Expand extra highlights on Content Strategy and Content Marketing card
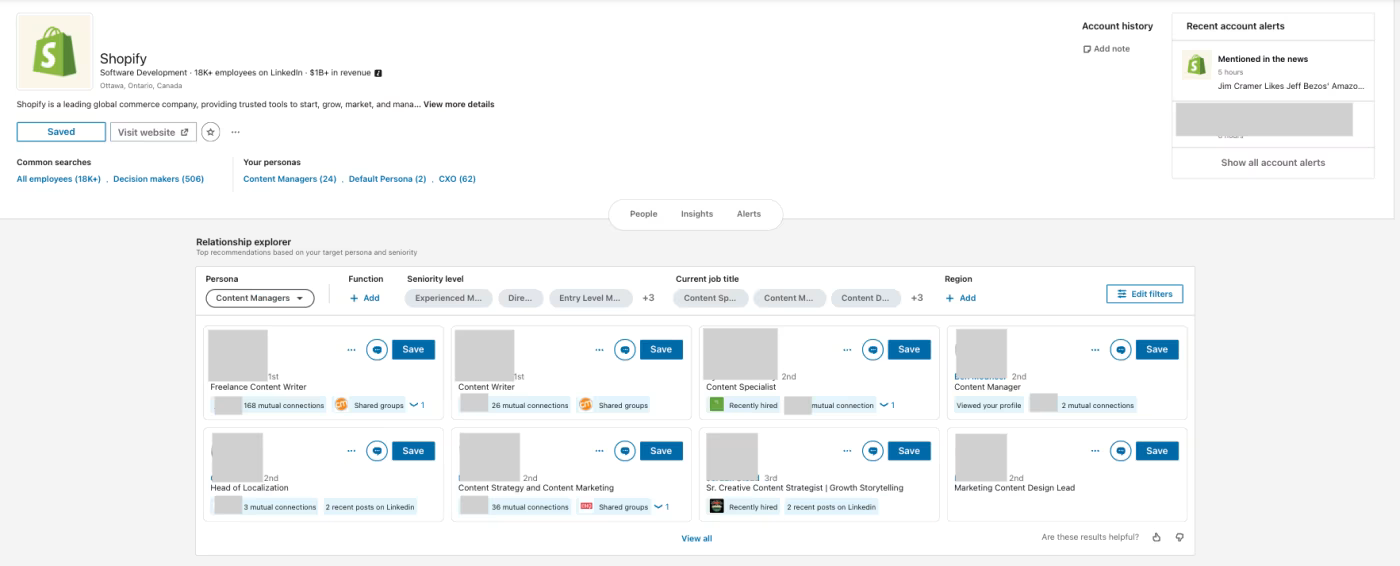This screenshot has width=1400, height=566. point(662,507)
